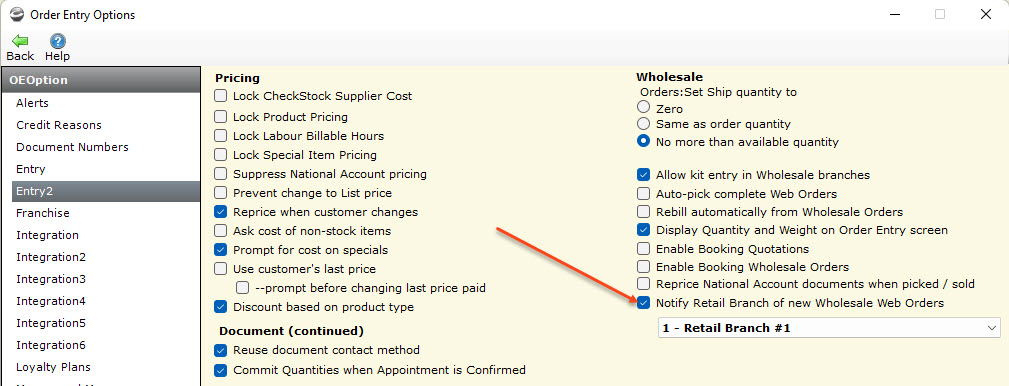Select the Zero ship quantity radio button
This screenshot has height=386, width=1009.
pos(643,107)
